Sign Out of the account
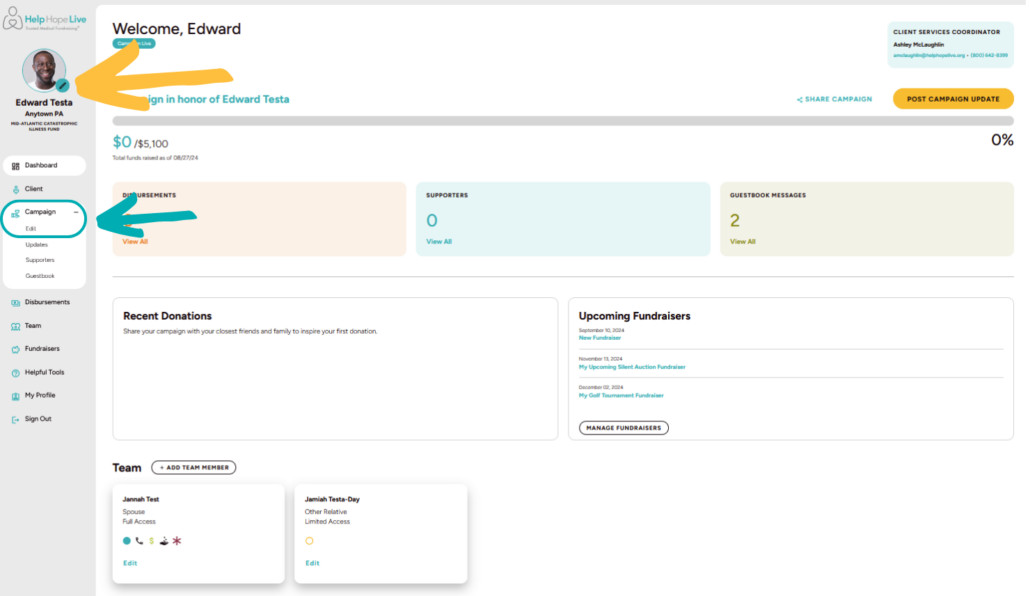 [38, 419]
